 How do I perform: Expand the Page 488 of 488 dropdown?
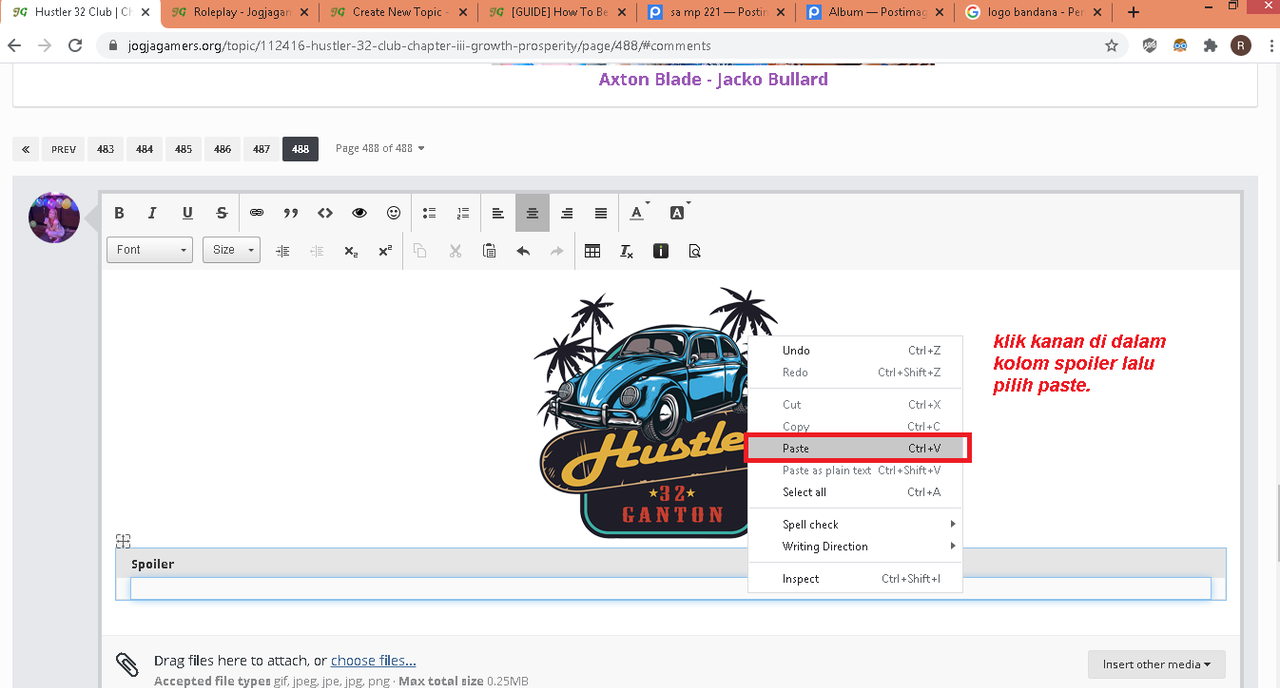coord(380,148)
